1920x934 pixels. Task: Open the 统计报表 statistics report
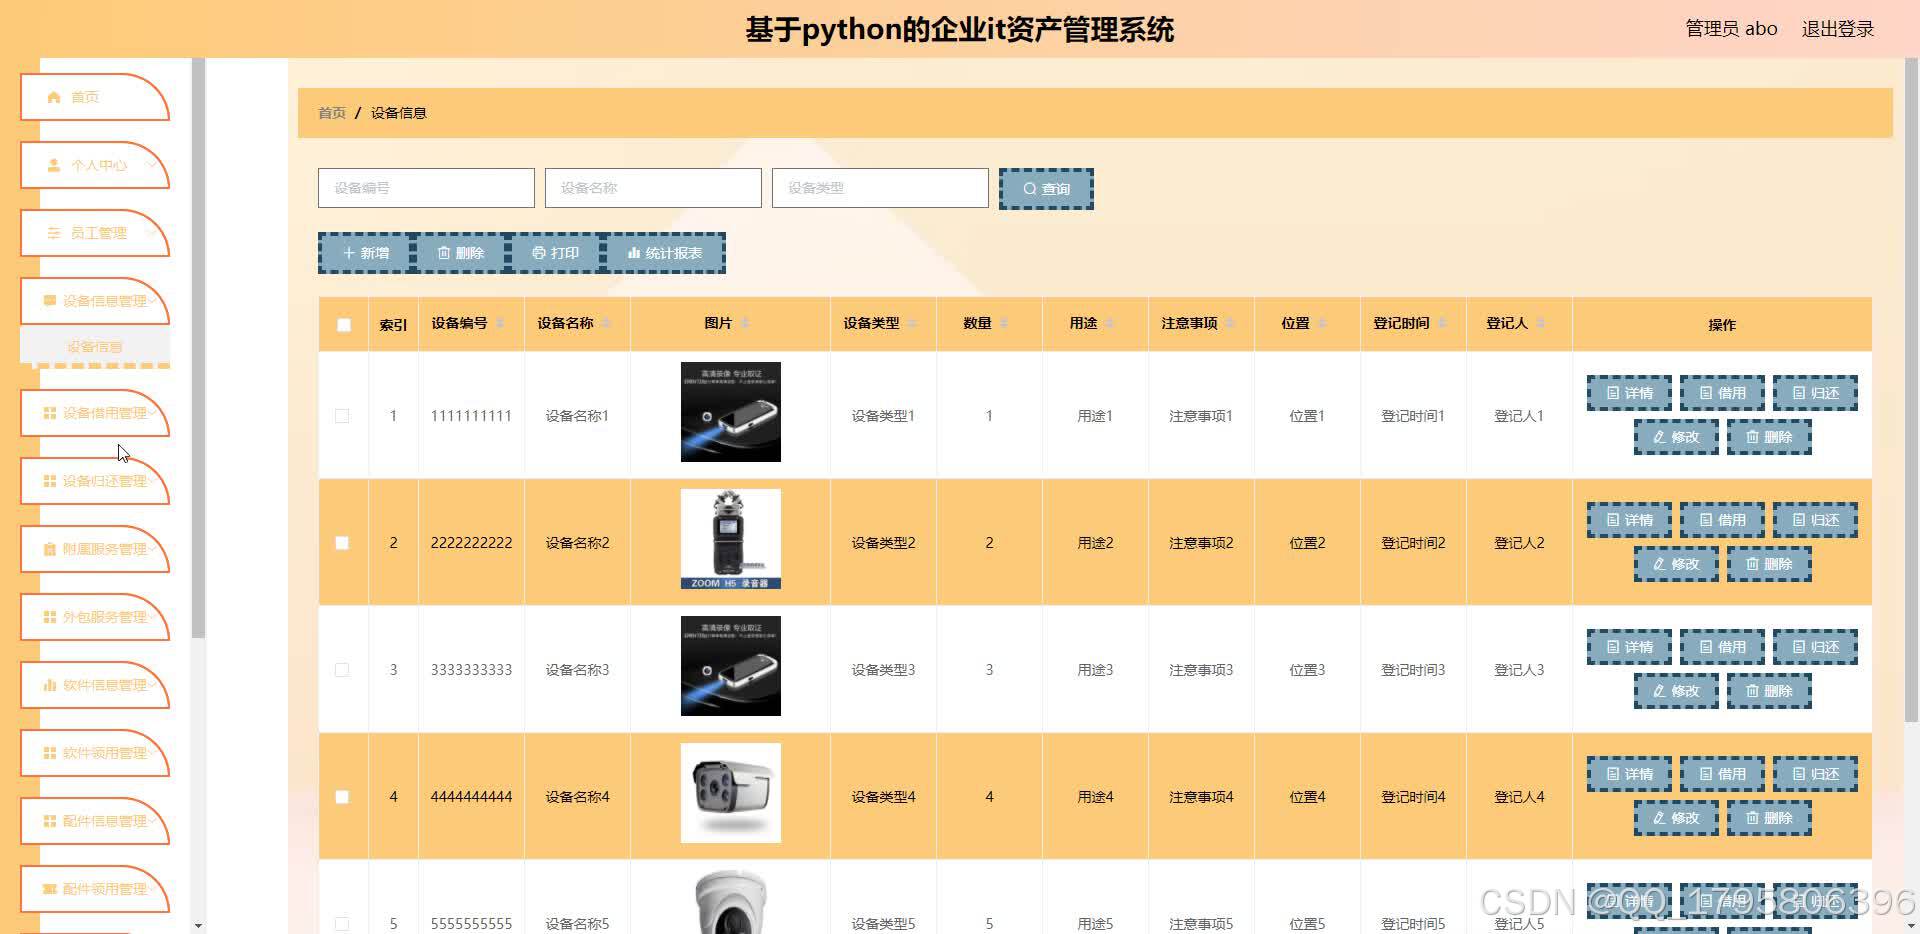(x=664, y=253)
